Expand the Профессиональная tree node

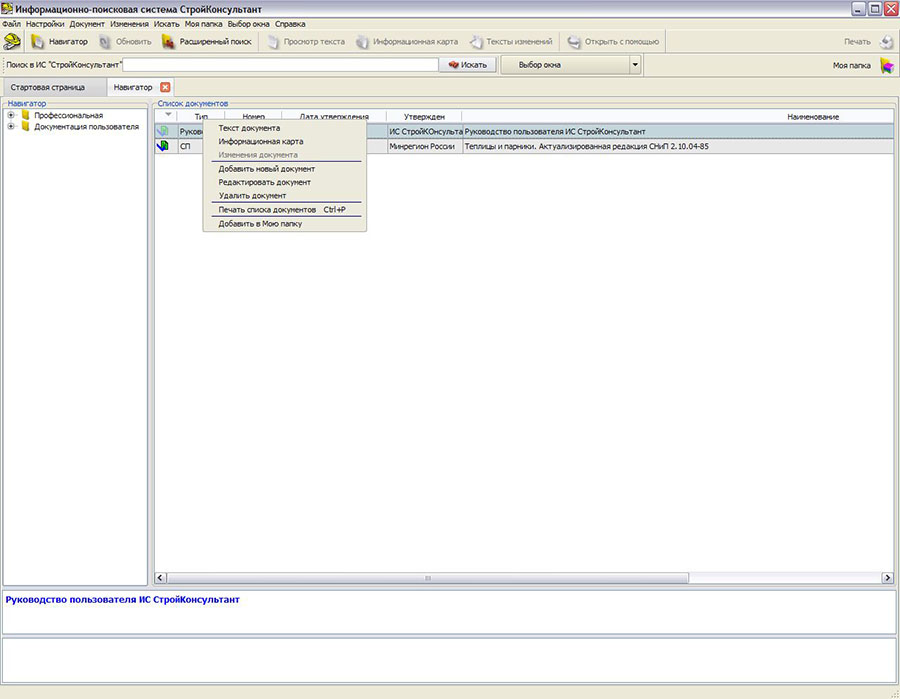[11, 115]
